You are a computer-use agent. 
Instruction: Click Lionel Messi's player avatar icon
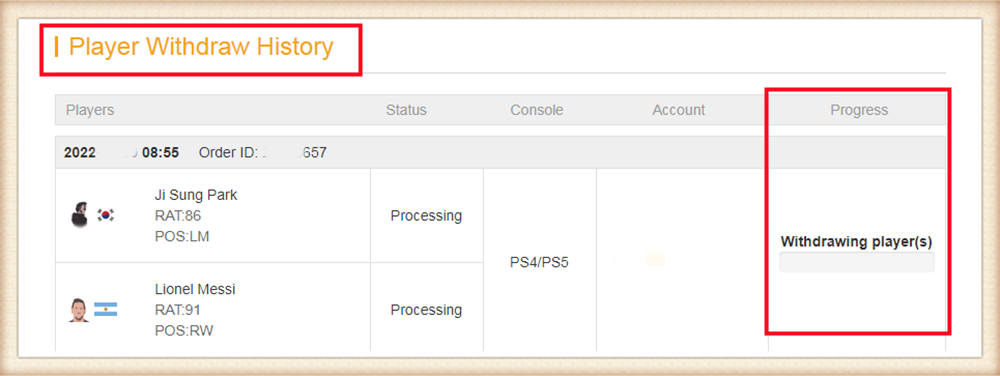click(79, 310)
